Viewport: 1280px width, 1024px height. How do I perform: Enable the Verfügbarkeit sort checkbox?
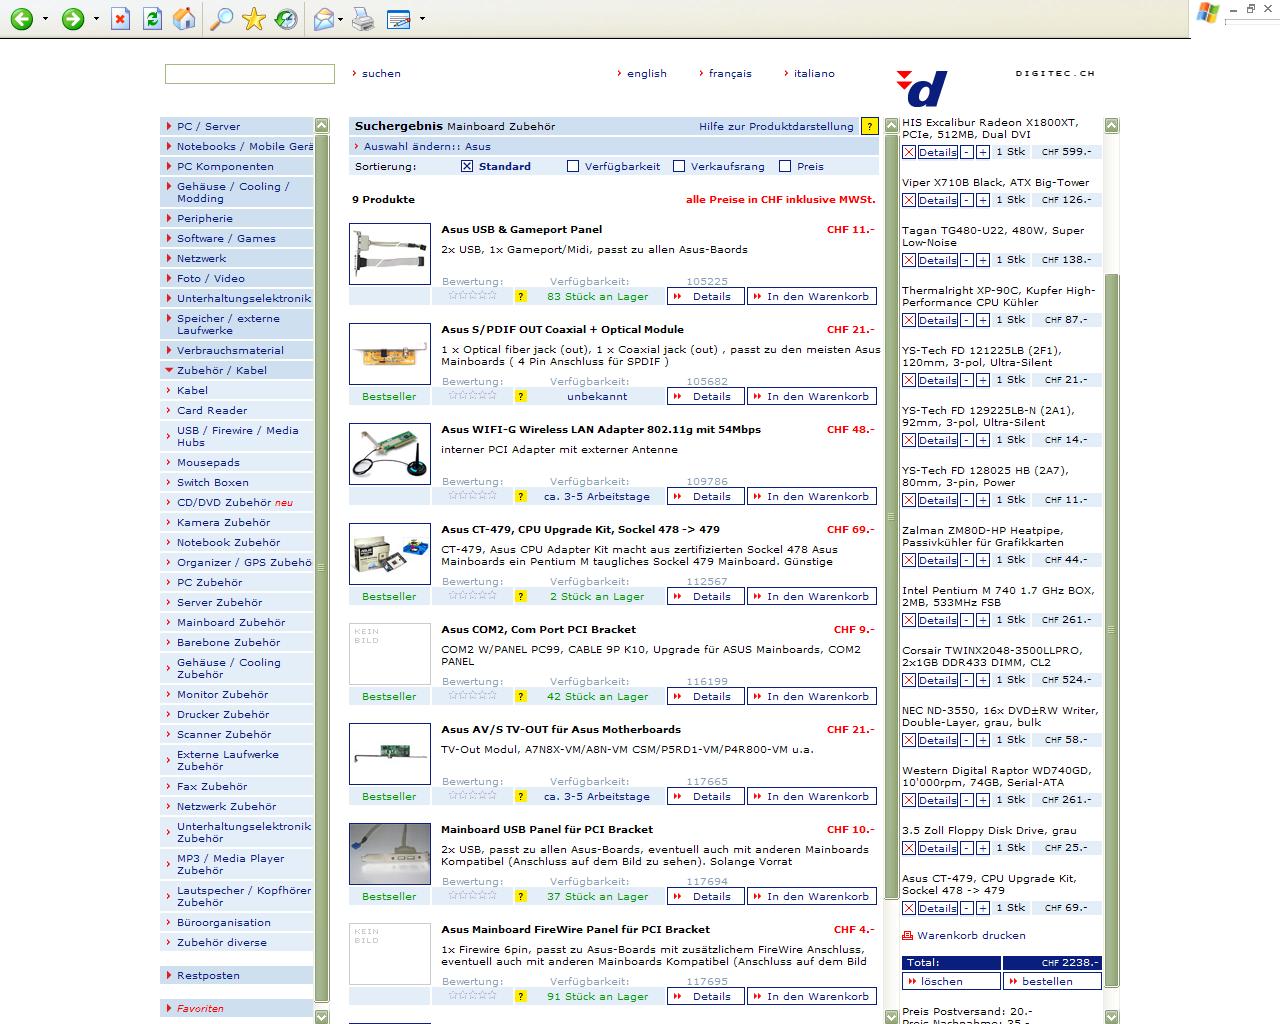(x=573, y=166)
